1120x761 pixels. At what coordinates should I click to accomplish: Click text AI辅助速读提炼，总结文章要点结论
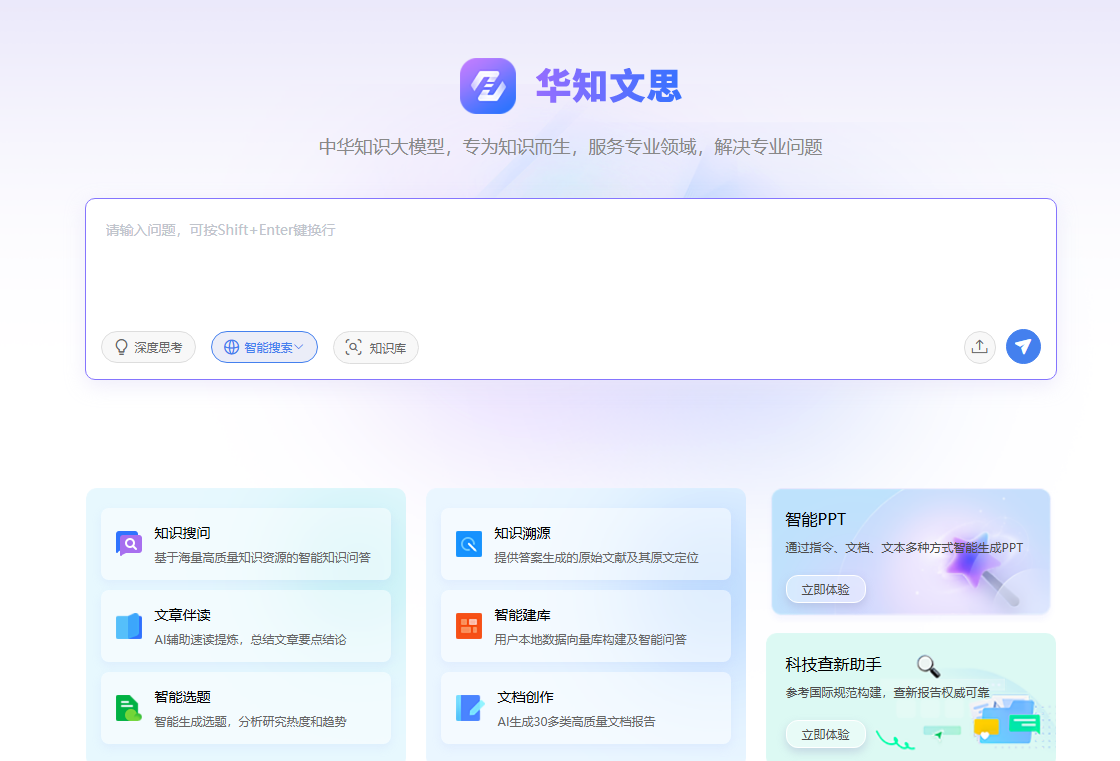(x=250, y=640)
